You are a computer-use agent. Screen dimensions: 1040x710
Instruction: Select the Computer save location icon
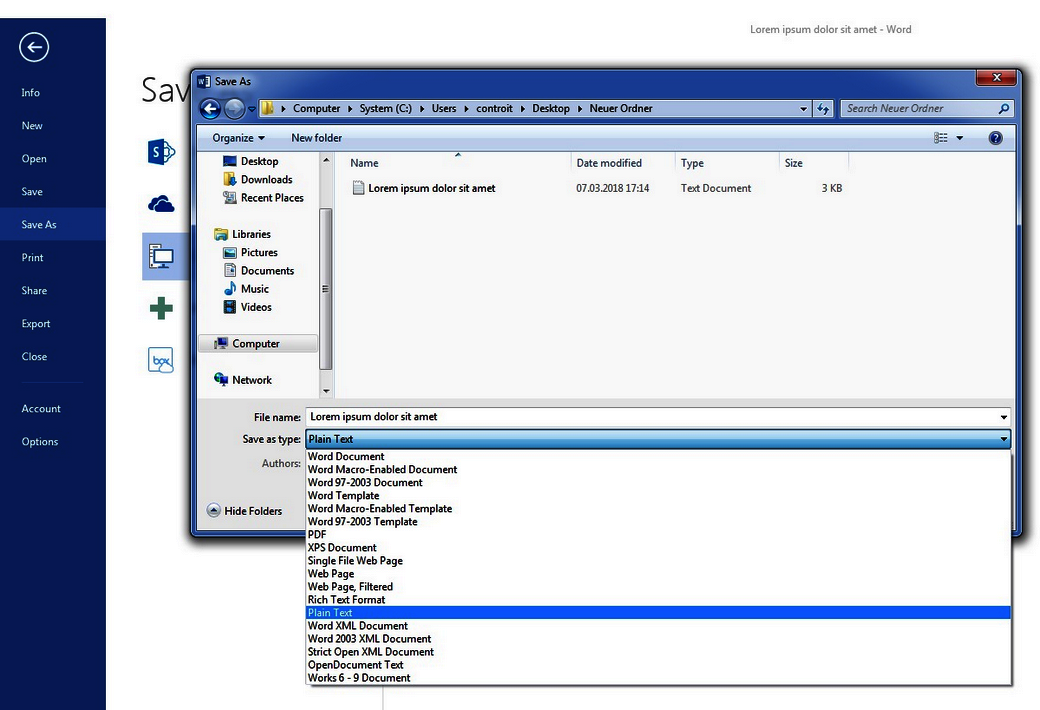pos(161,257)
